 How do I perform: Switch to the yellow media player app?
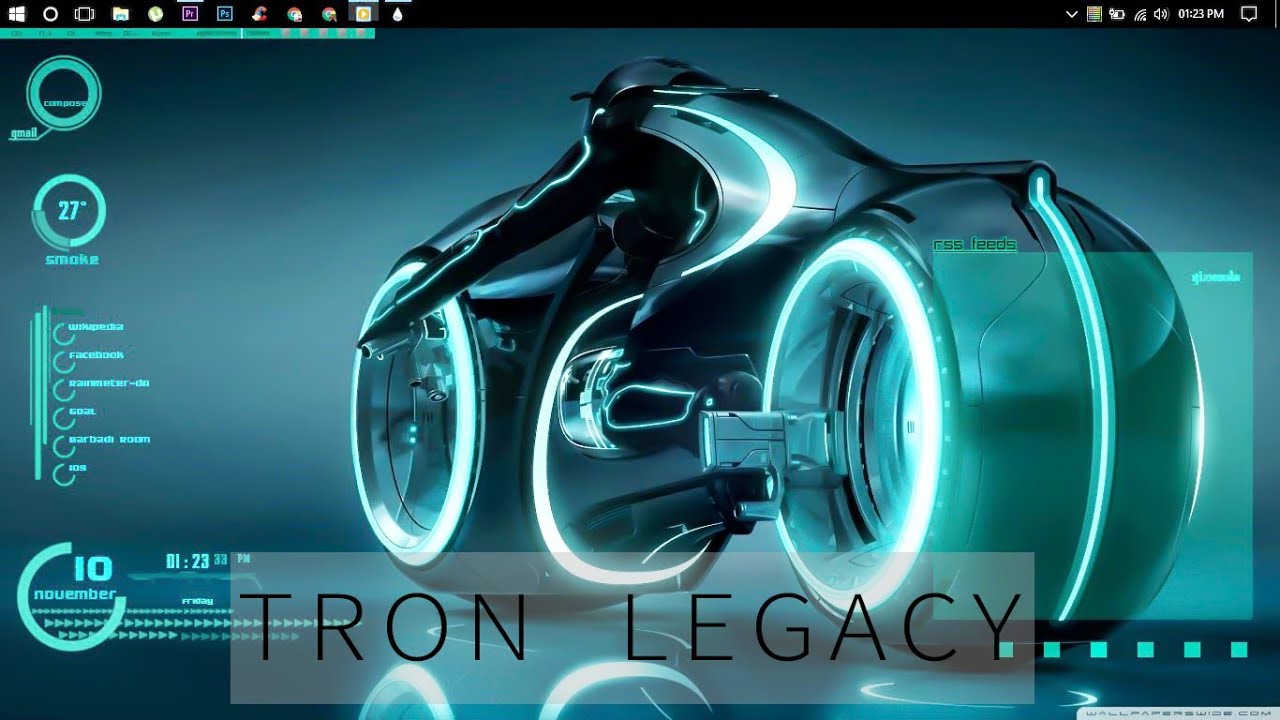tap(363, 14)
